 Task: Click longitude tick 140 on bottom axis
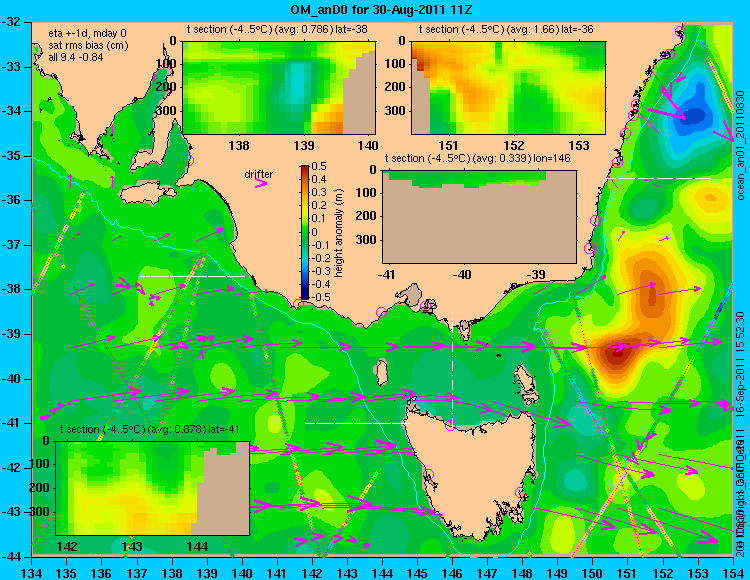[x=242, y=573]
